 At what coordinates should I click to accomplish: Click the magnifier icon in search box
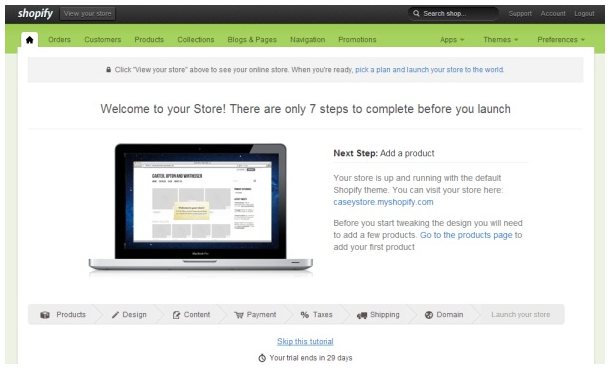(x=416, y=13)
